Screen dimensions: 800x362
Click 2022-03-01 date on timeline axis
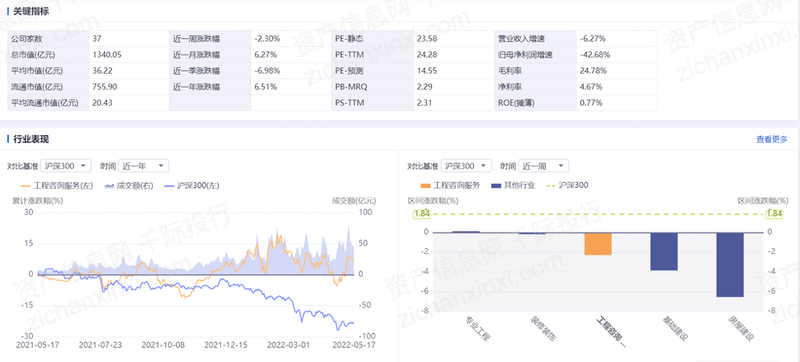[288, 345]
